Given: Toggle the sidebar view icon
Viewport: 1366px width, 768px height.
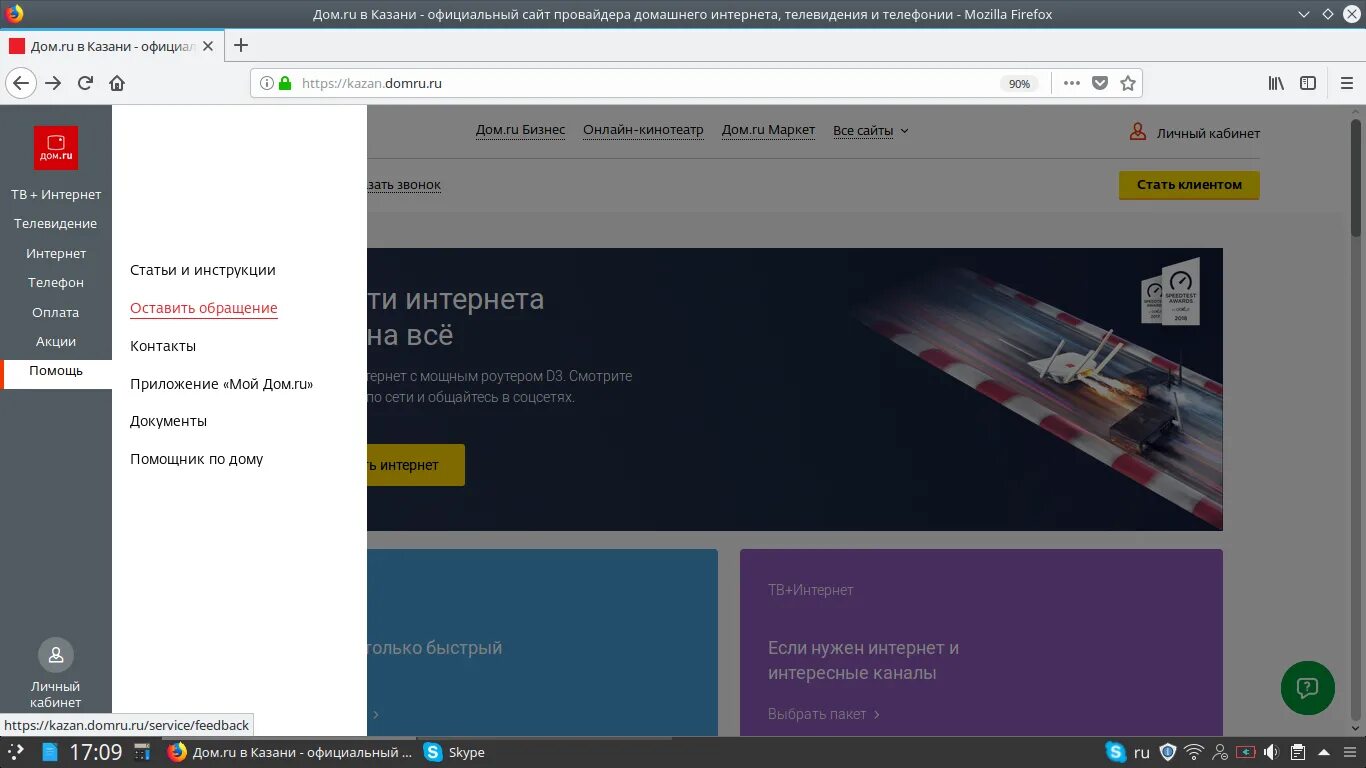Looking at the screenshot, I should click(x=1308, y=83).
